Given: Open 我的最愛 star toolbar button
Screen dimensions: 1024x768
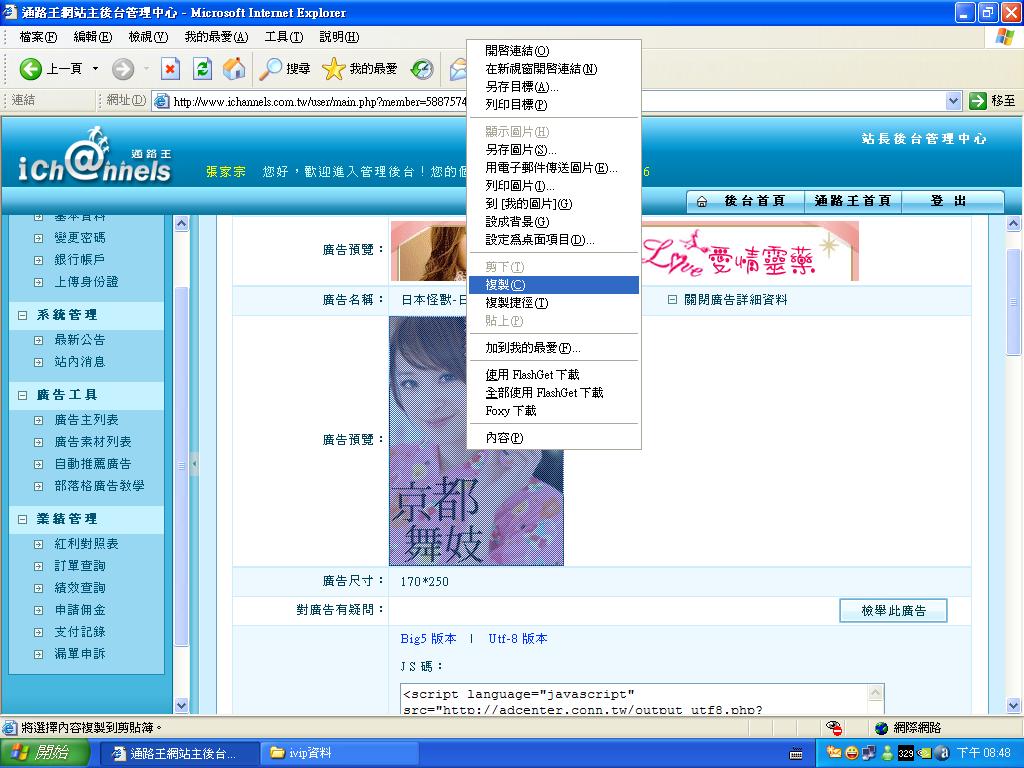Looking at the screenshot, I should [360, 69].
